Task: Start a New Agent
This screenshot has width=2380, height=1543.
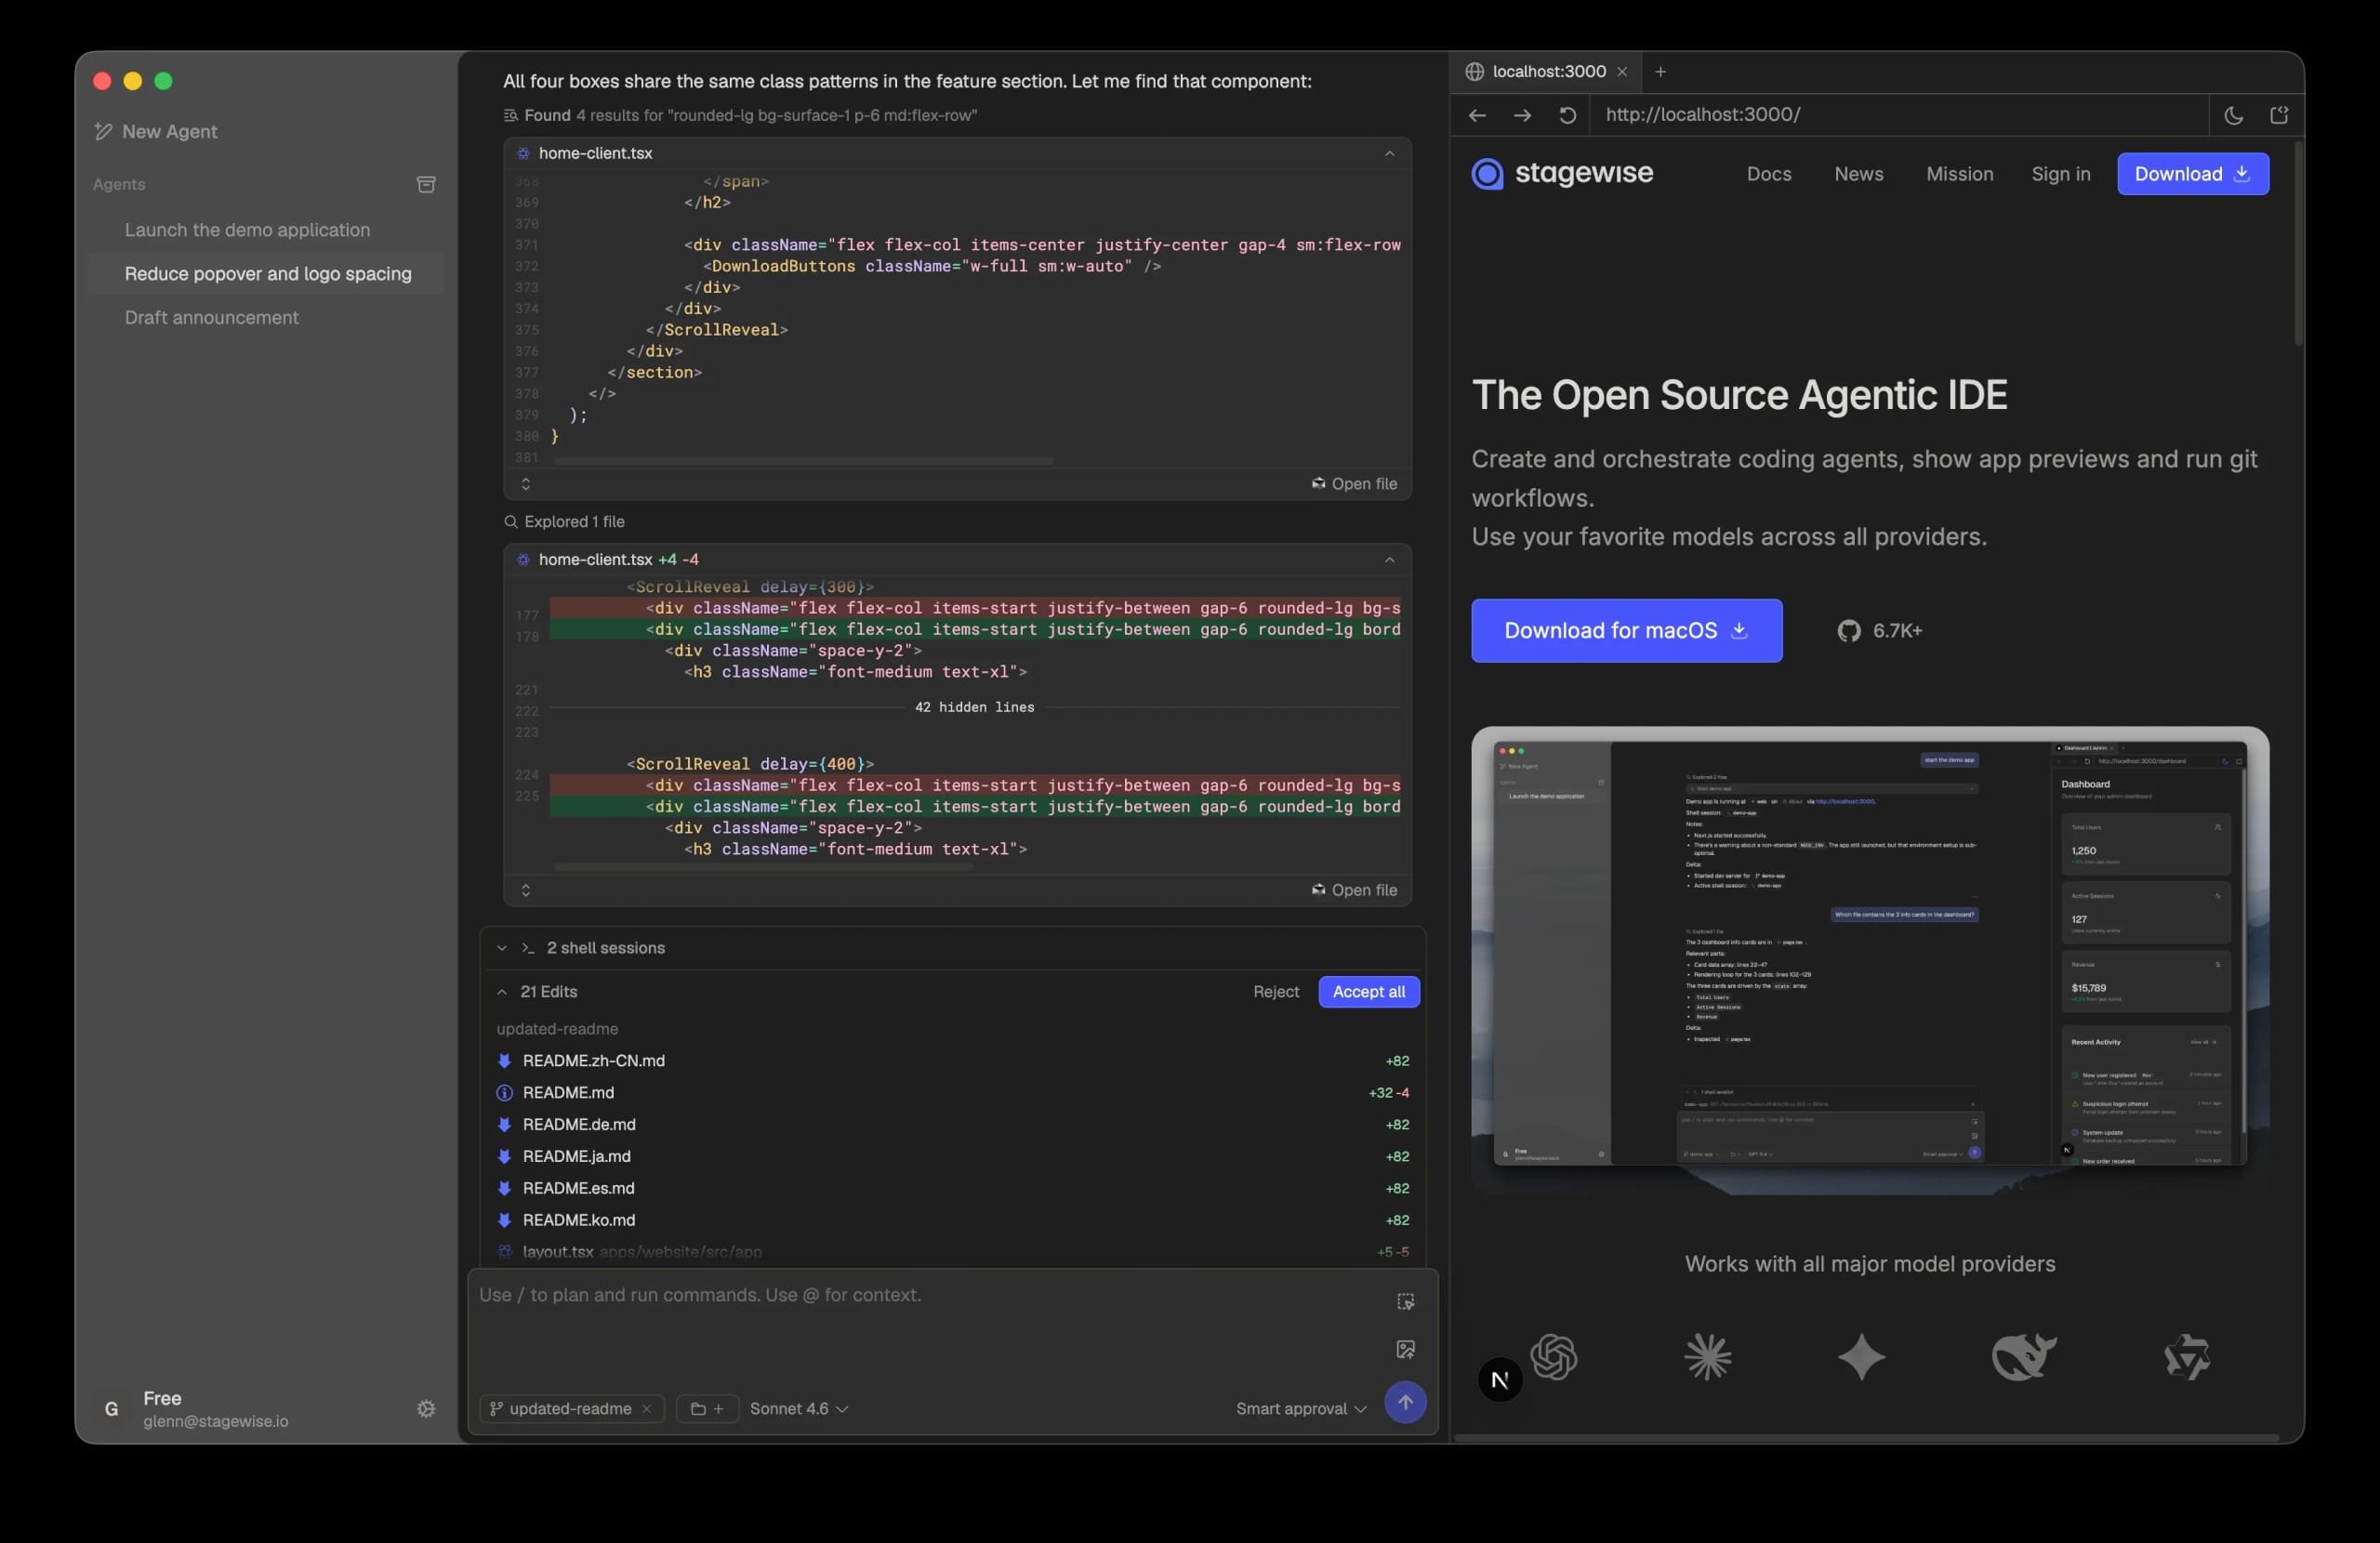Action: click(x=156, y=131)
